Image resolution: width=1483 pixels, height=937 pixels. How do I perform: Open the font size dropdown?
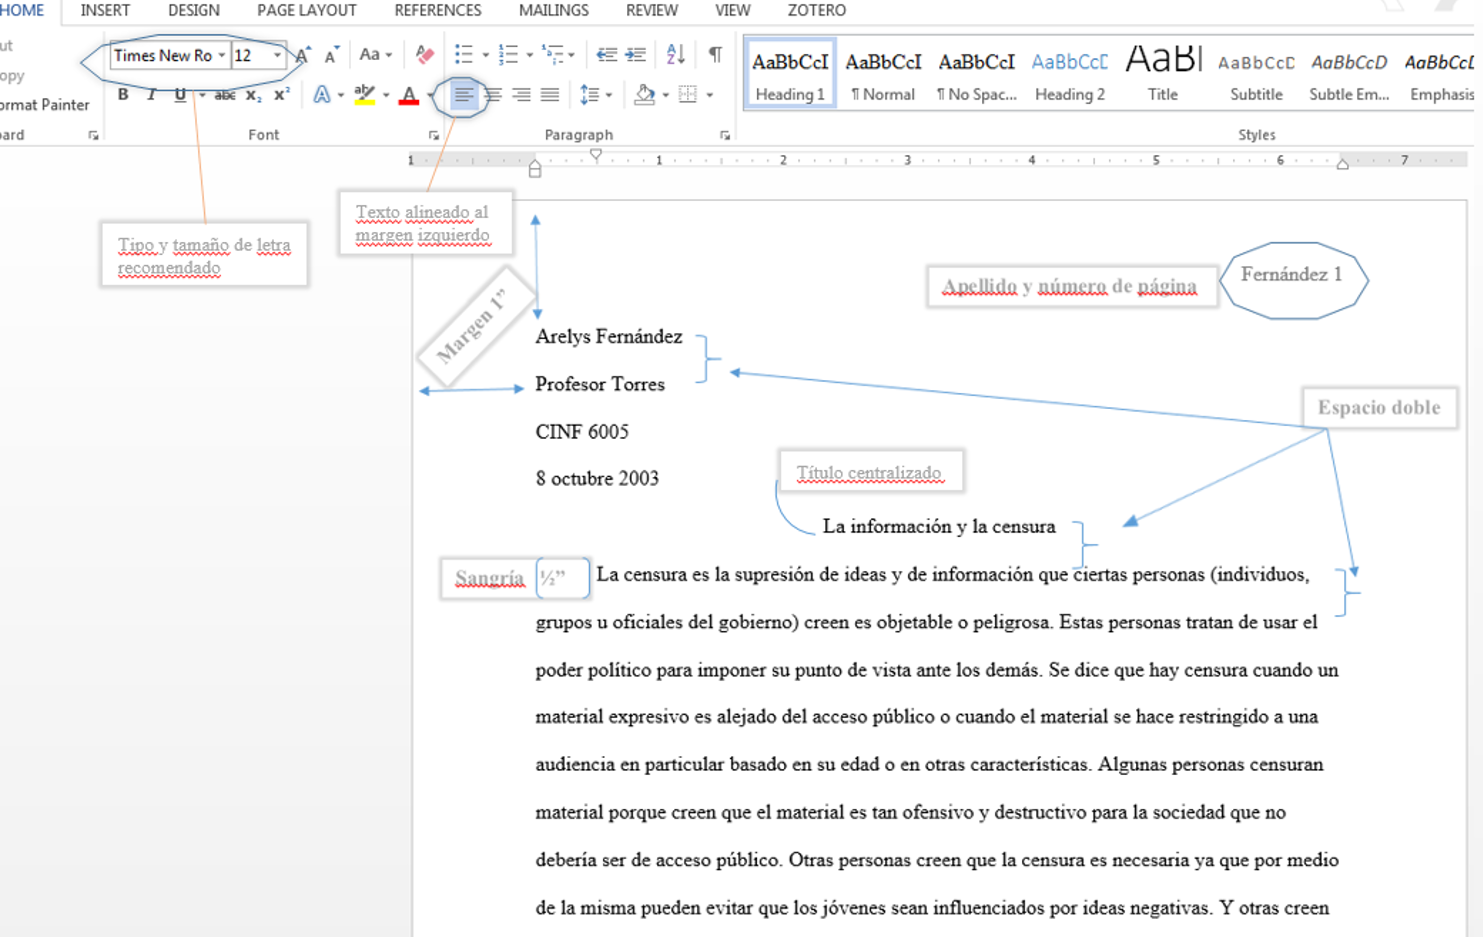click(x=277, y=55)
